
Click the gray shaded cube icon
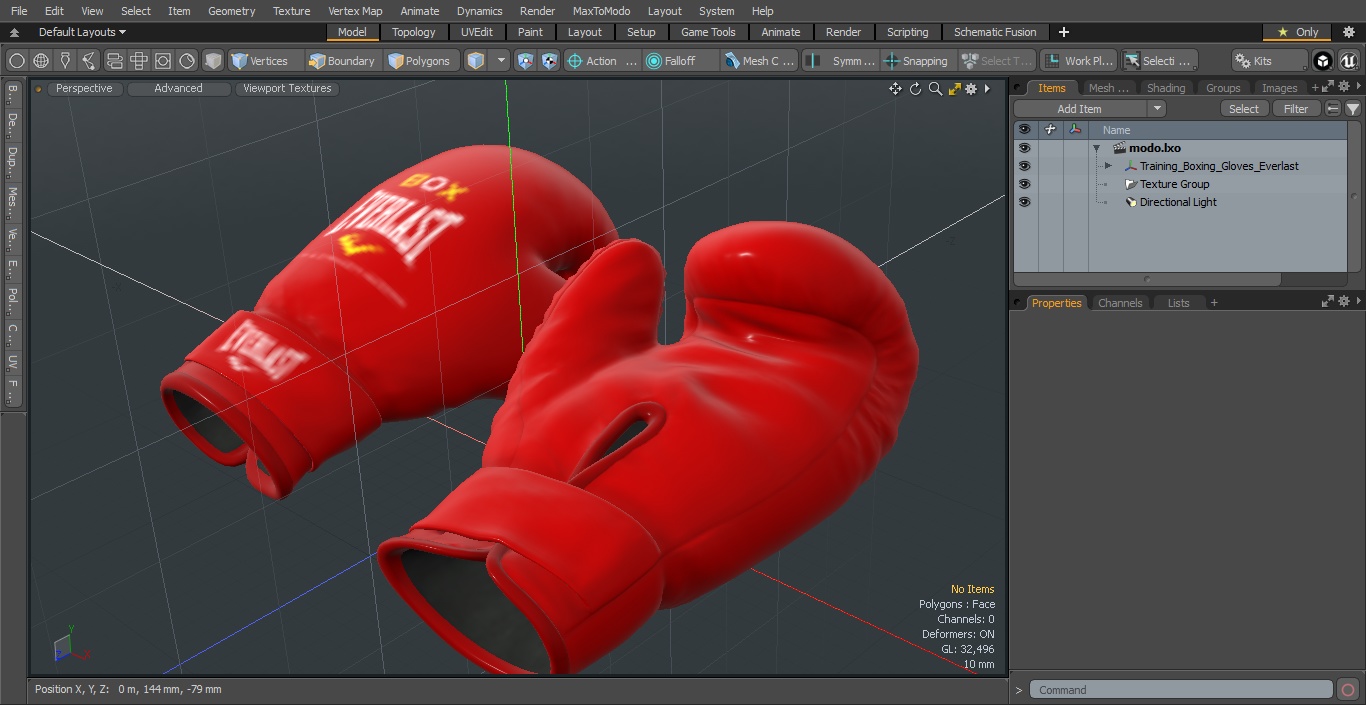pyautogui.click(x=212, y=61)
